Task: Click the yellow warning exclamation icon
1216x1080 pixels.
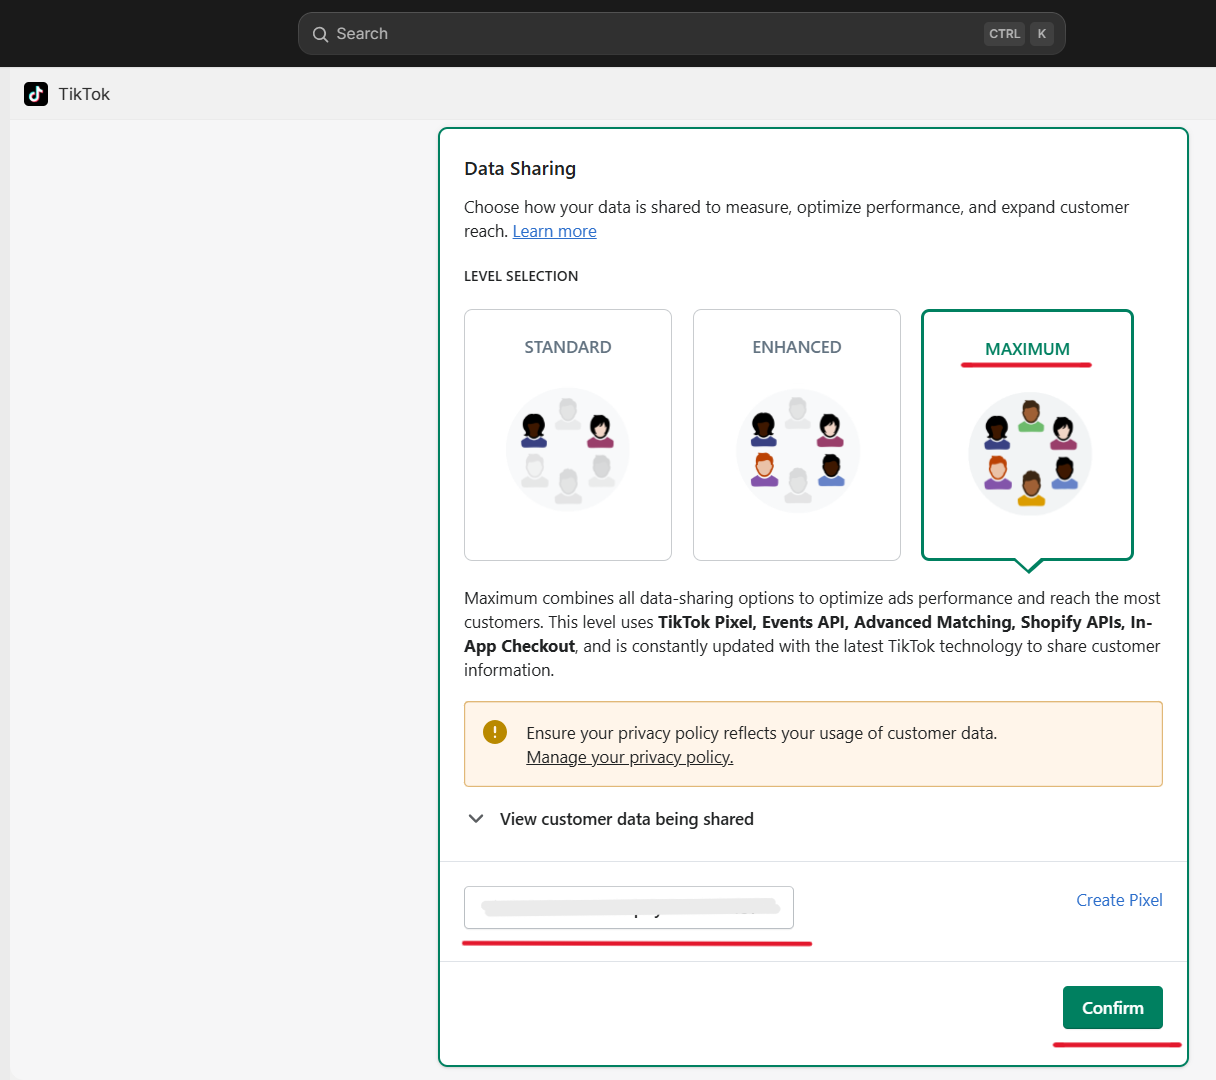Action: 495,732
